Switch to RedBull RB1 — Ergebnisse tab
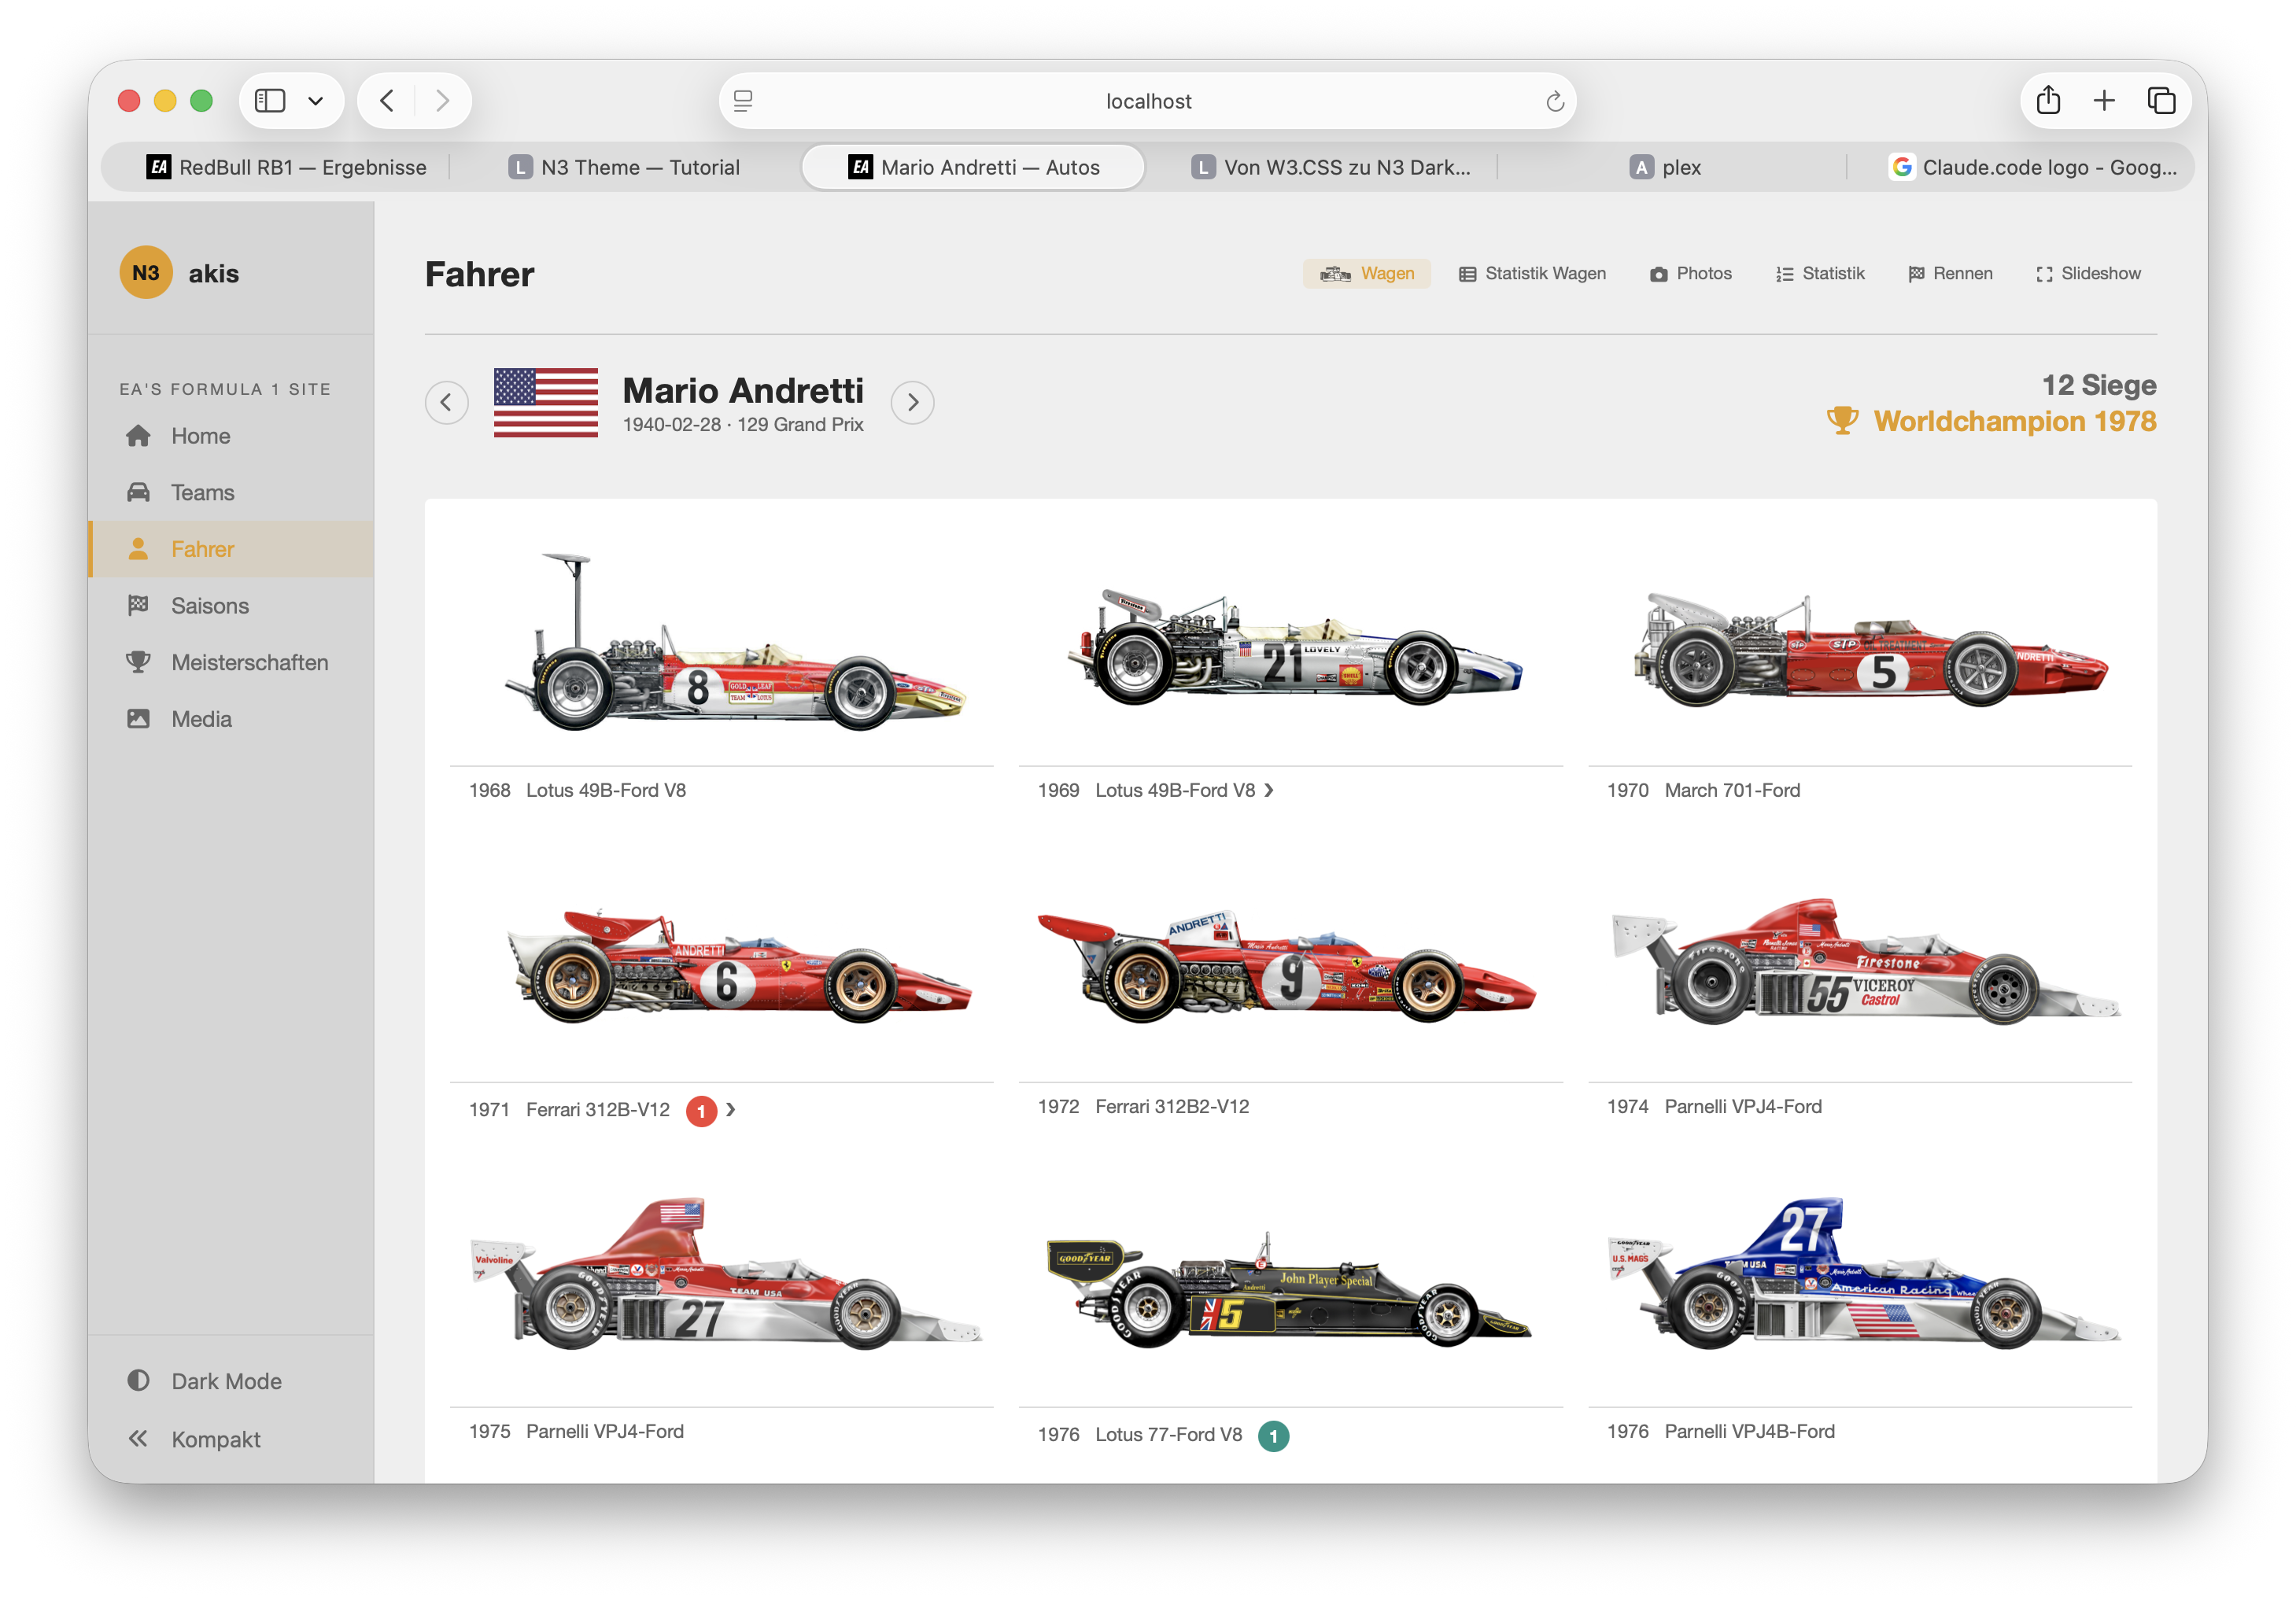The image size is (2296, 1600). (x=286, y=167)
